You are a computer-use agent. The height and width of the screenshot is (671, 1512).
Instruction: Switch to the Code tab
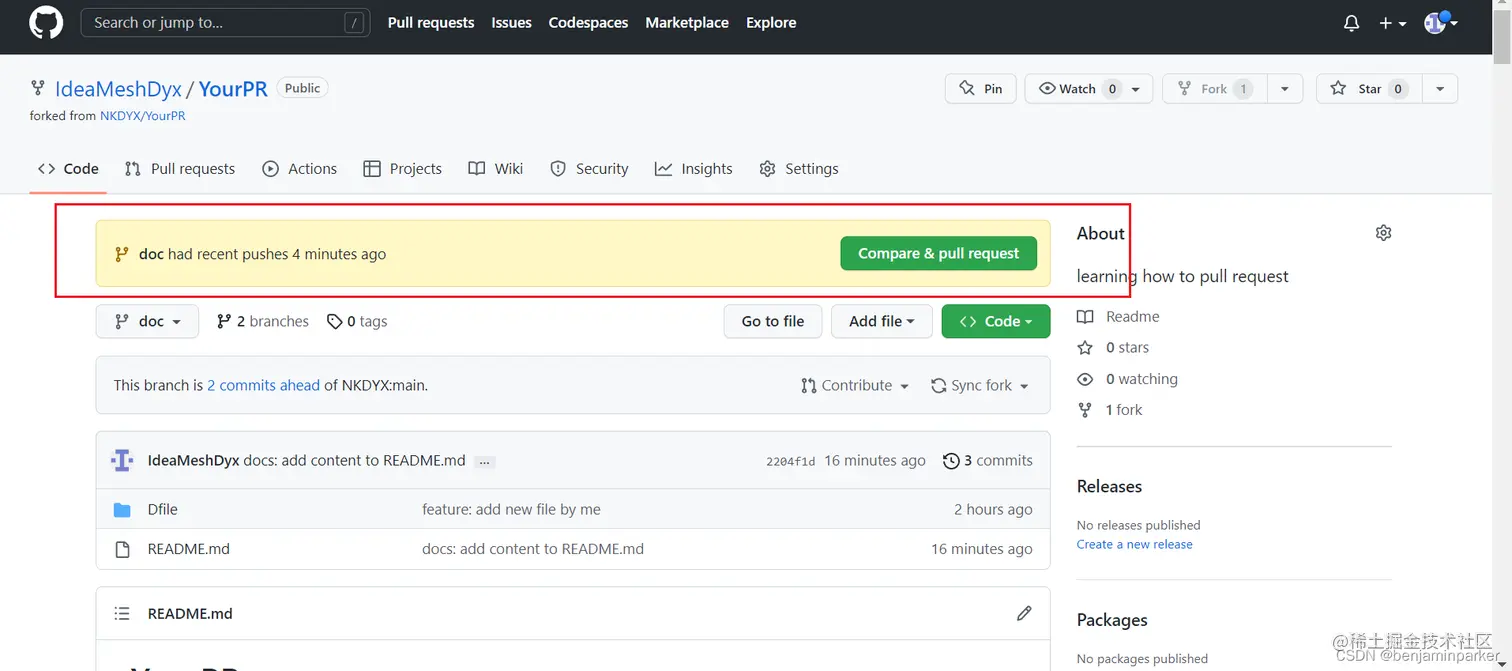pos(69,169)
